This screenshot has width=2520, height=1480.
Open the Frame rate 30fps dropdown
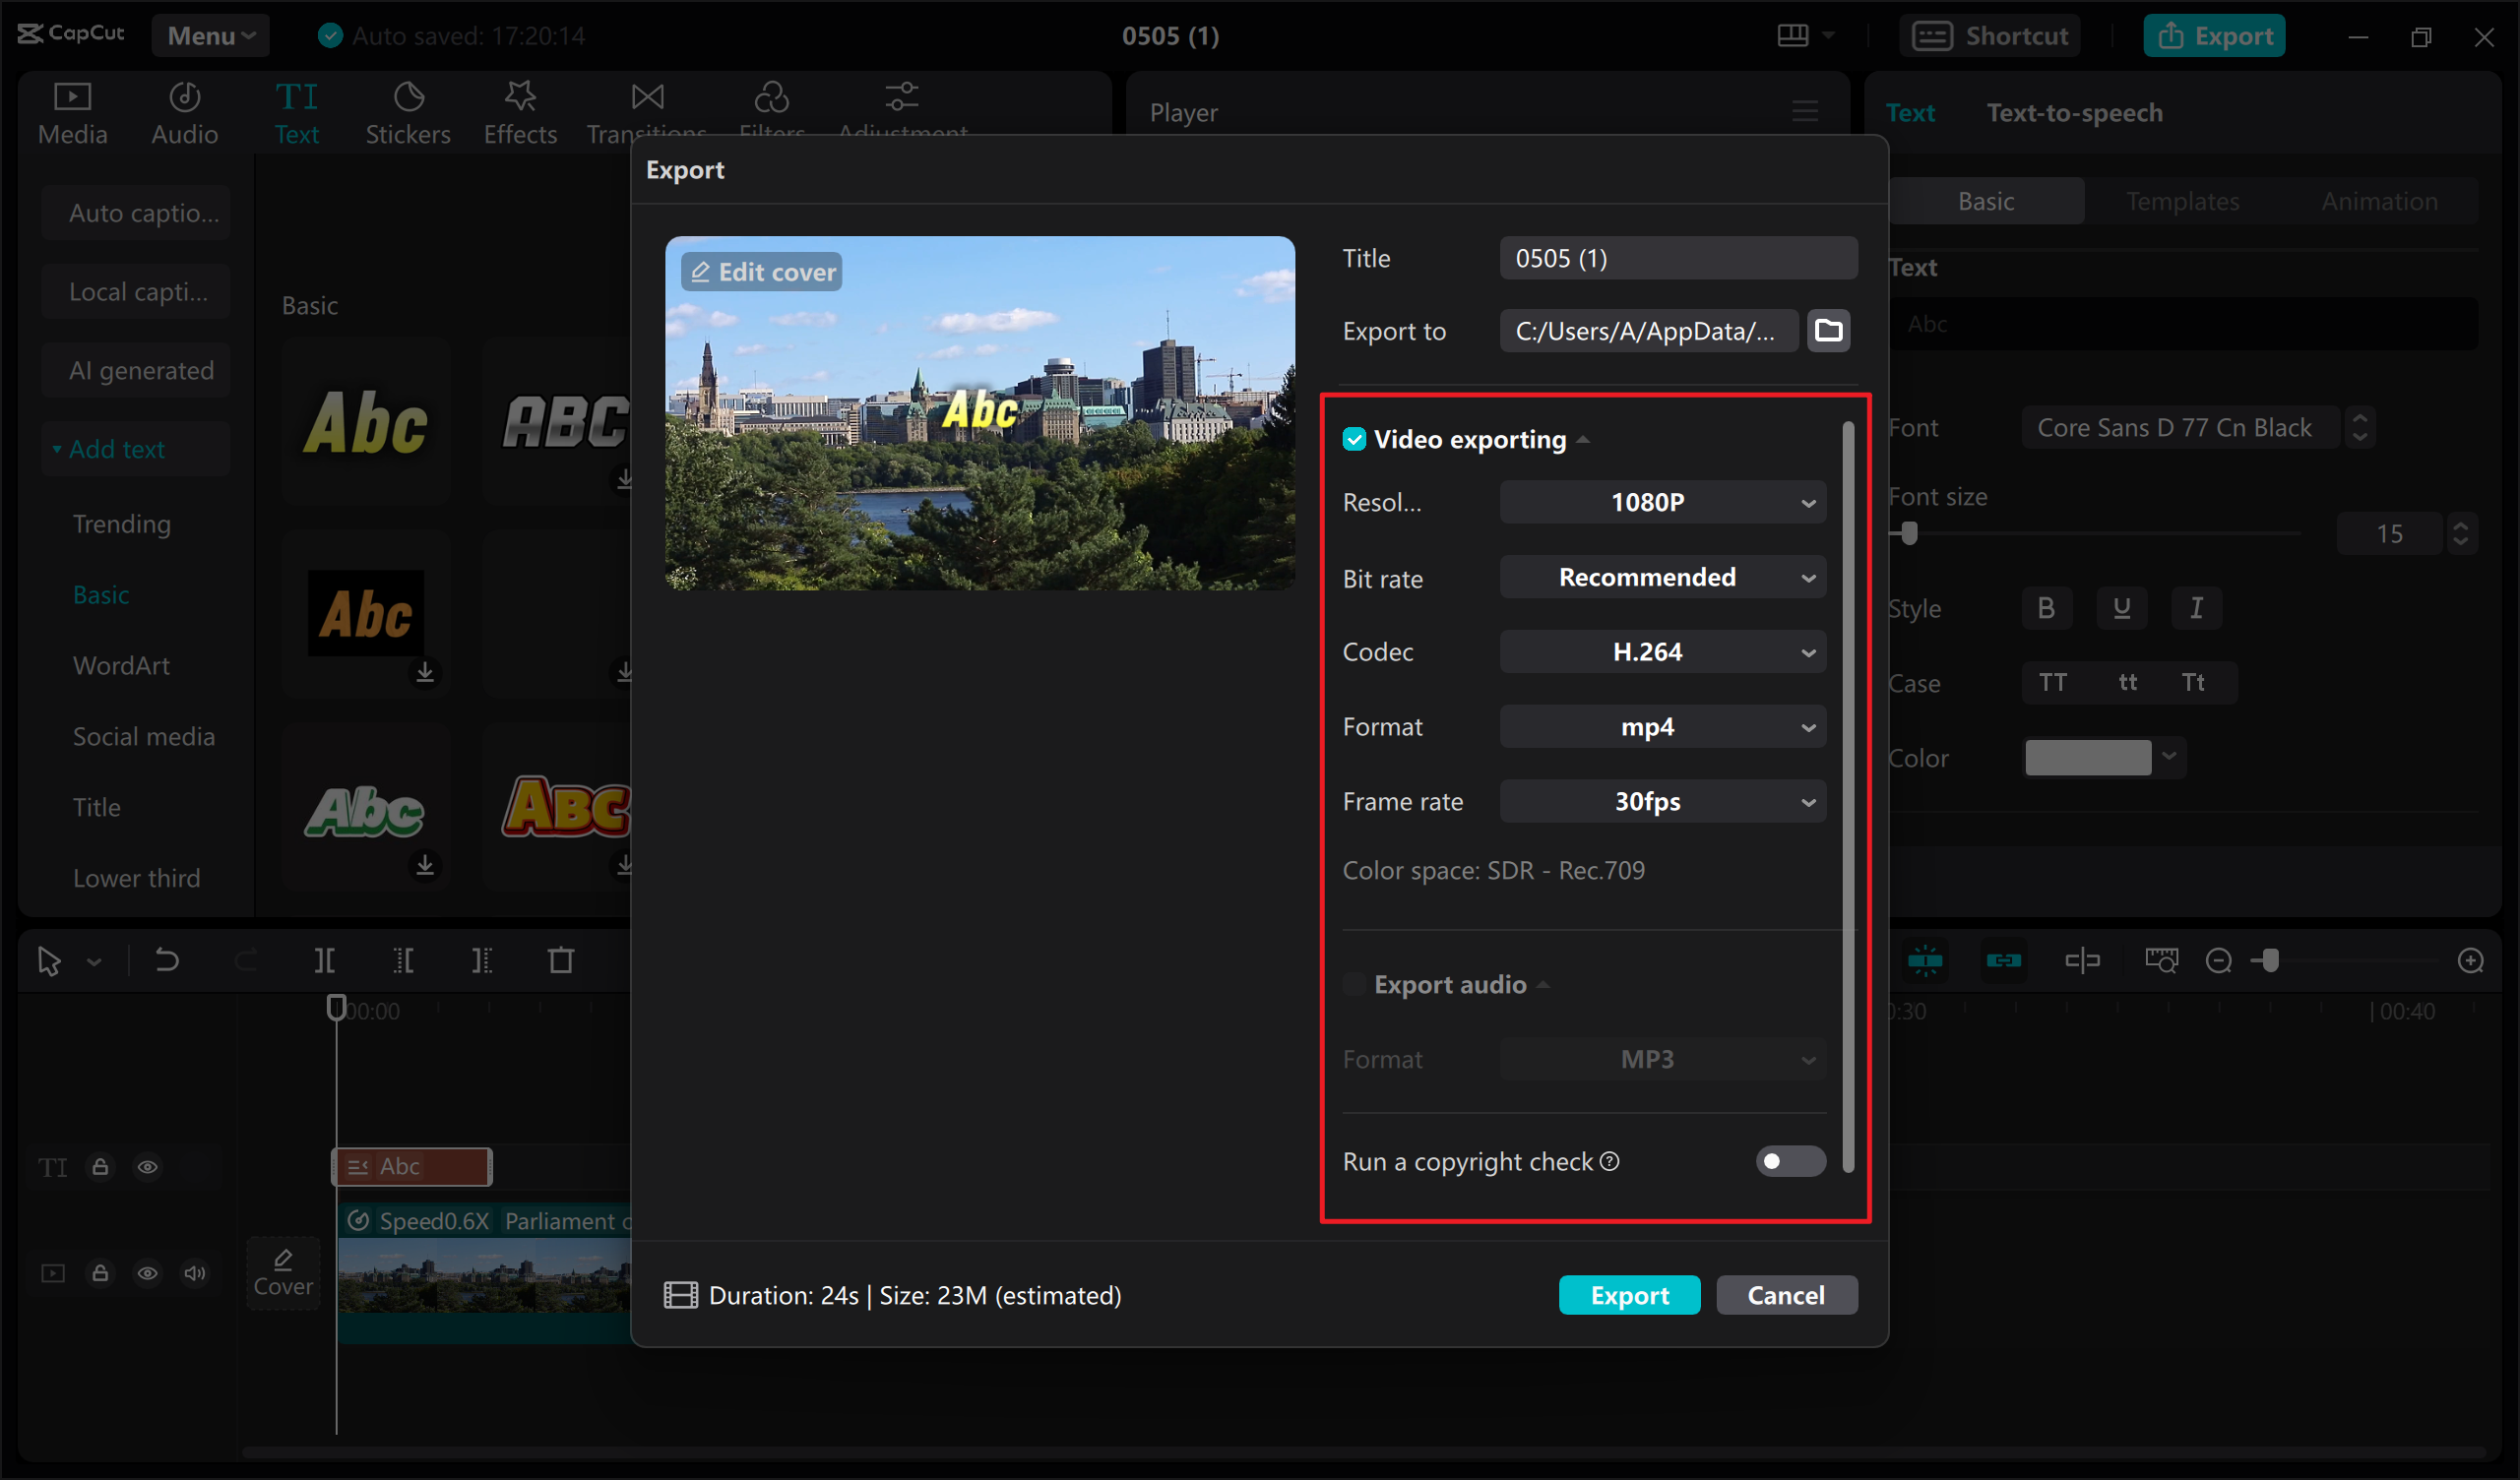(x=1662, y=802)
